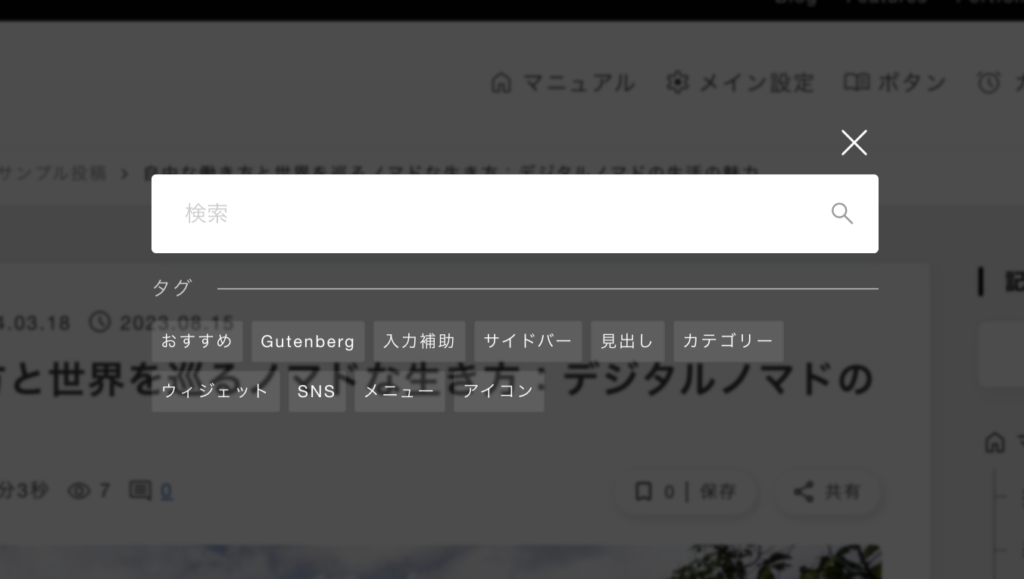Open the カテゴリー tag

point(728,341)
